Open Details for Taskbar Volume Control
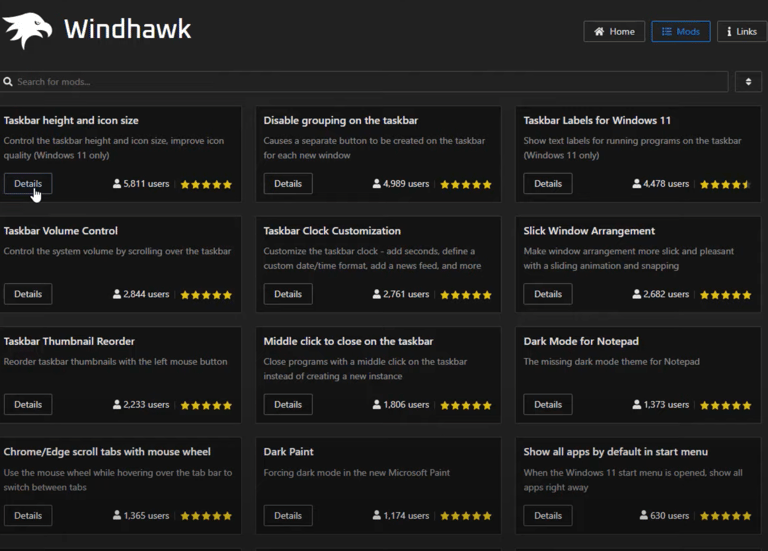The height and width of the screenshot is (551, 768). pos(28,294)
